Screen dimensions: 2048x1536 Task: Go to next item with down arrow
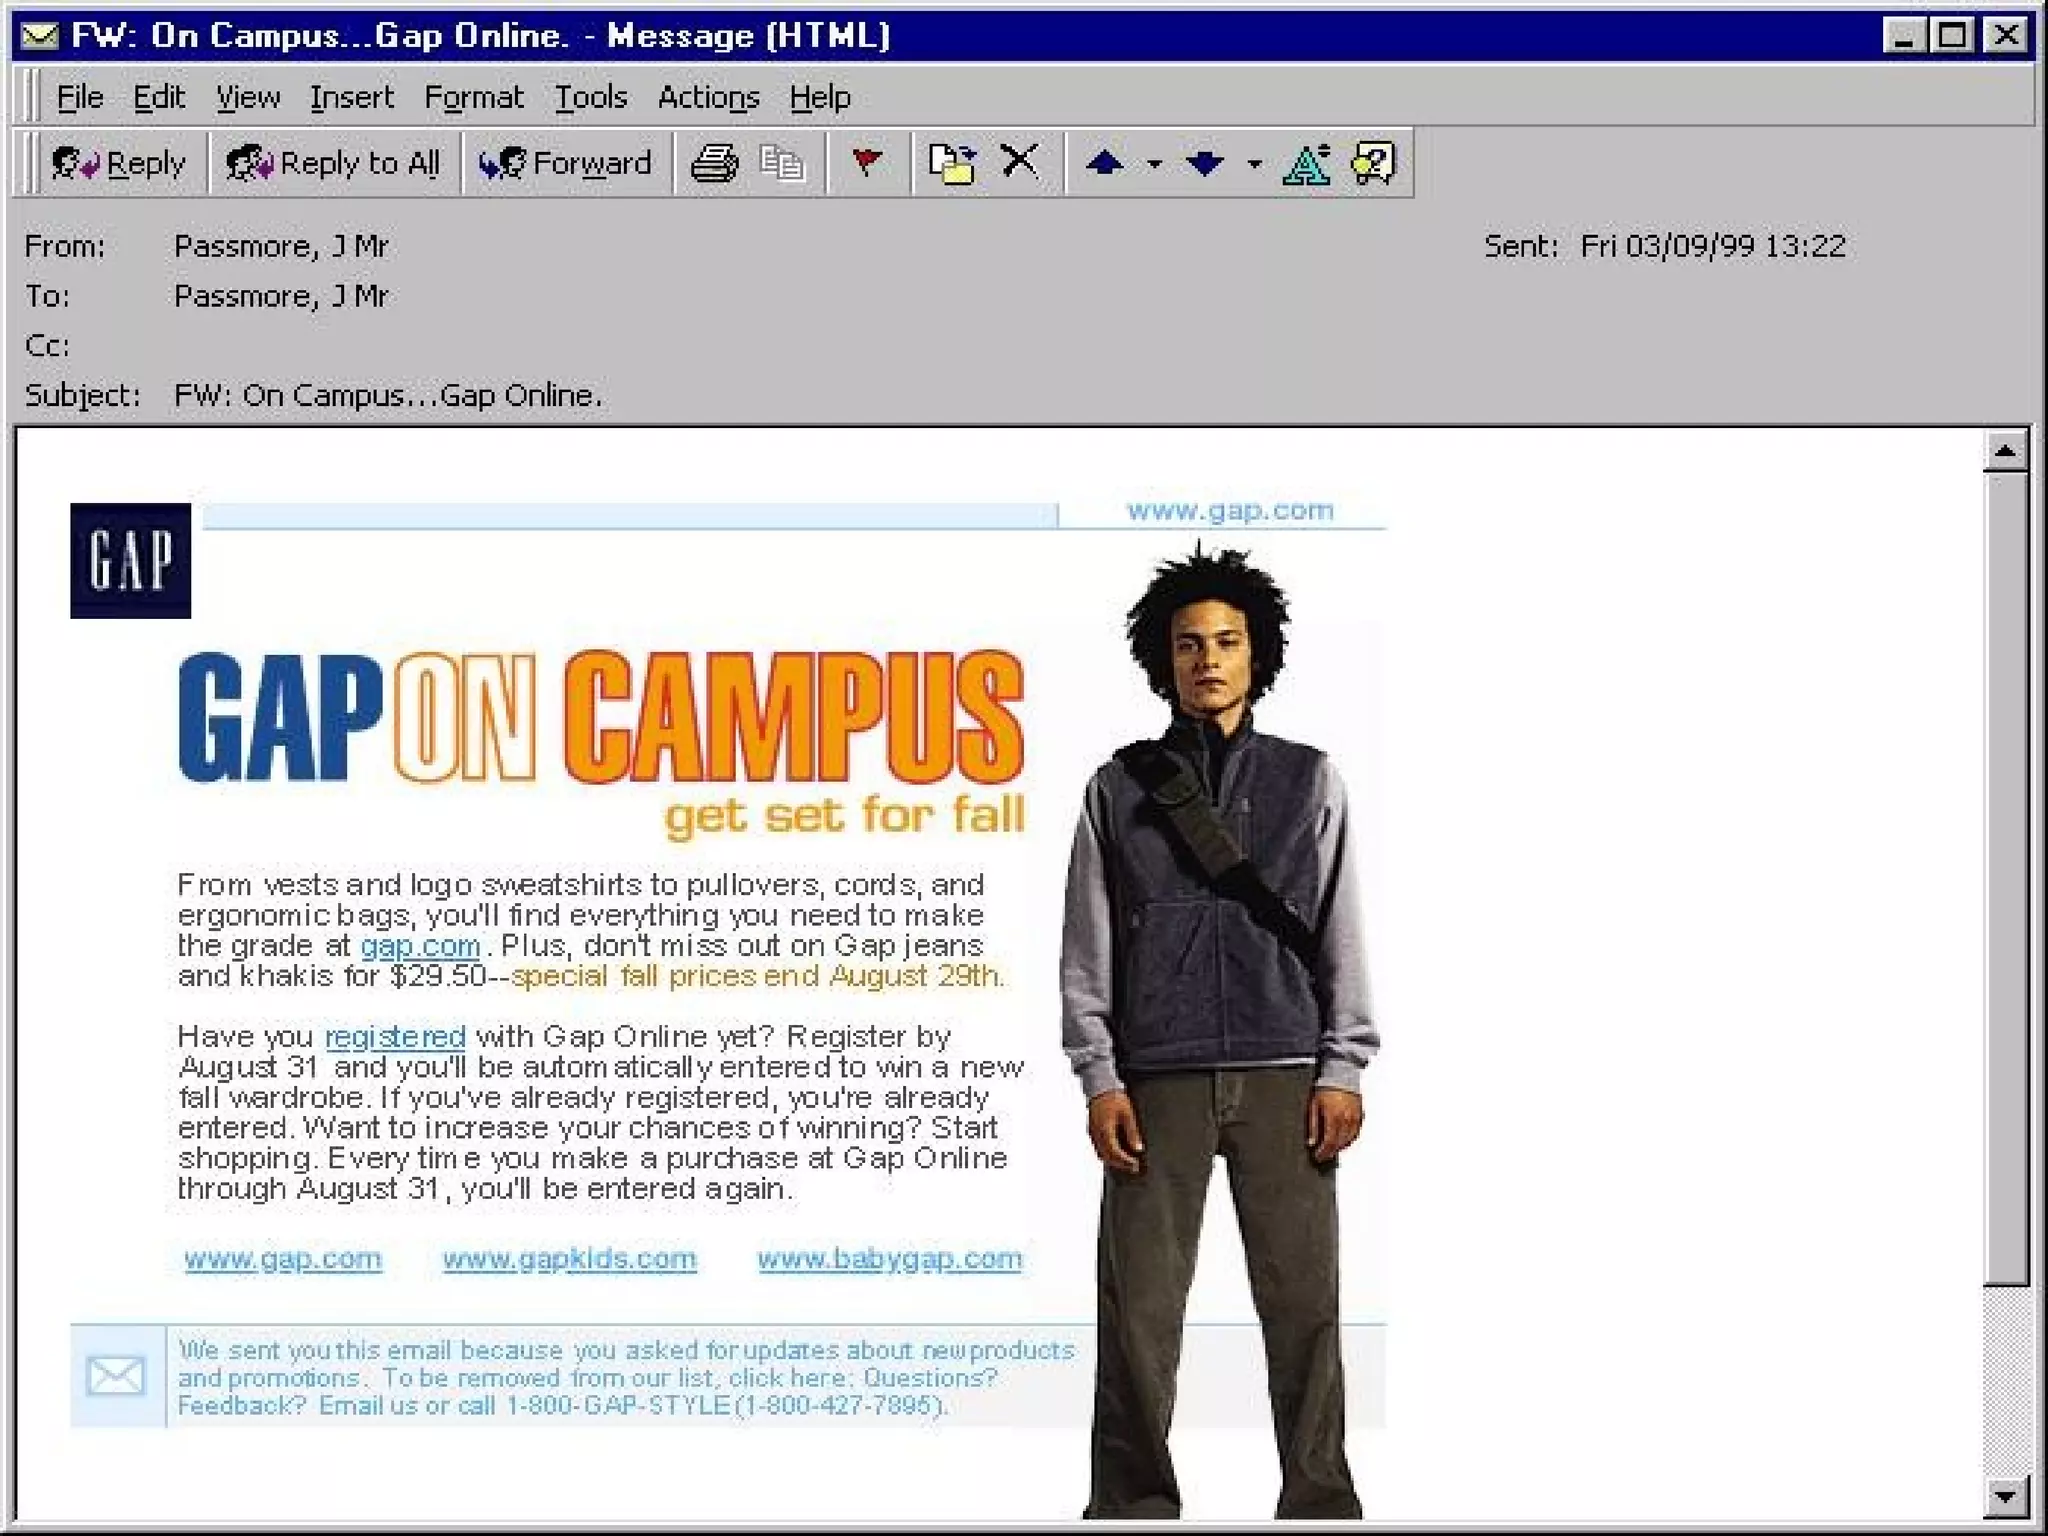[1205, 163]
